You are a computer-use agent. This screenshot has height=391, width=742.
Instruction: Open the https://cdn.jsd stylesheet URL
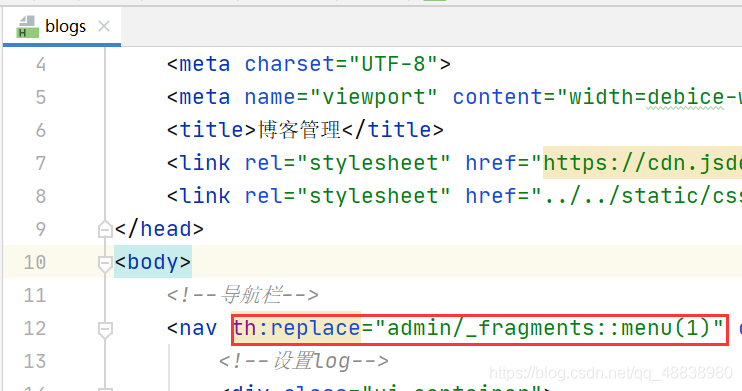click(642, 163)
